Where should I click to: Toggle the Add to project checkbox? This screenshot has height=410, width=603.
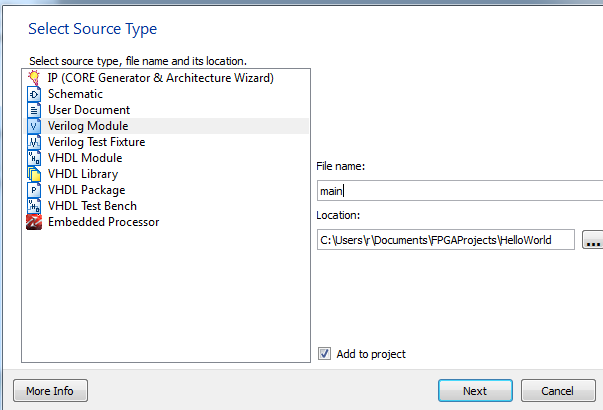(x=324, y=353)
